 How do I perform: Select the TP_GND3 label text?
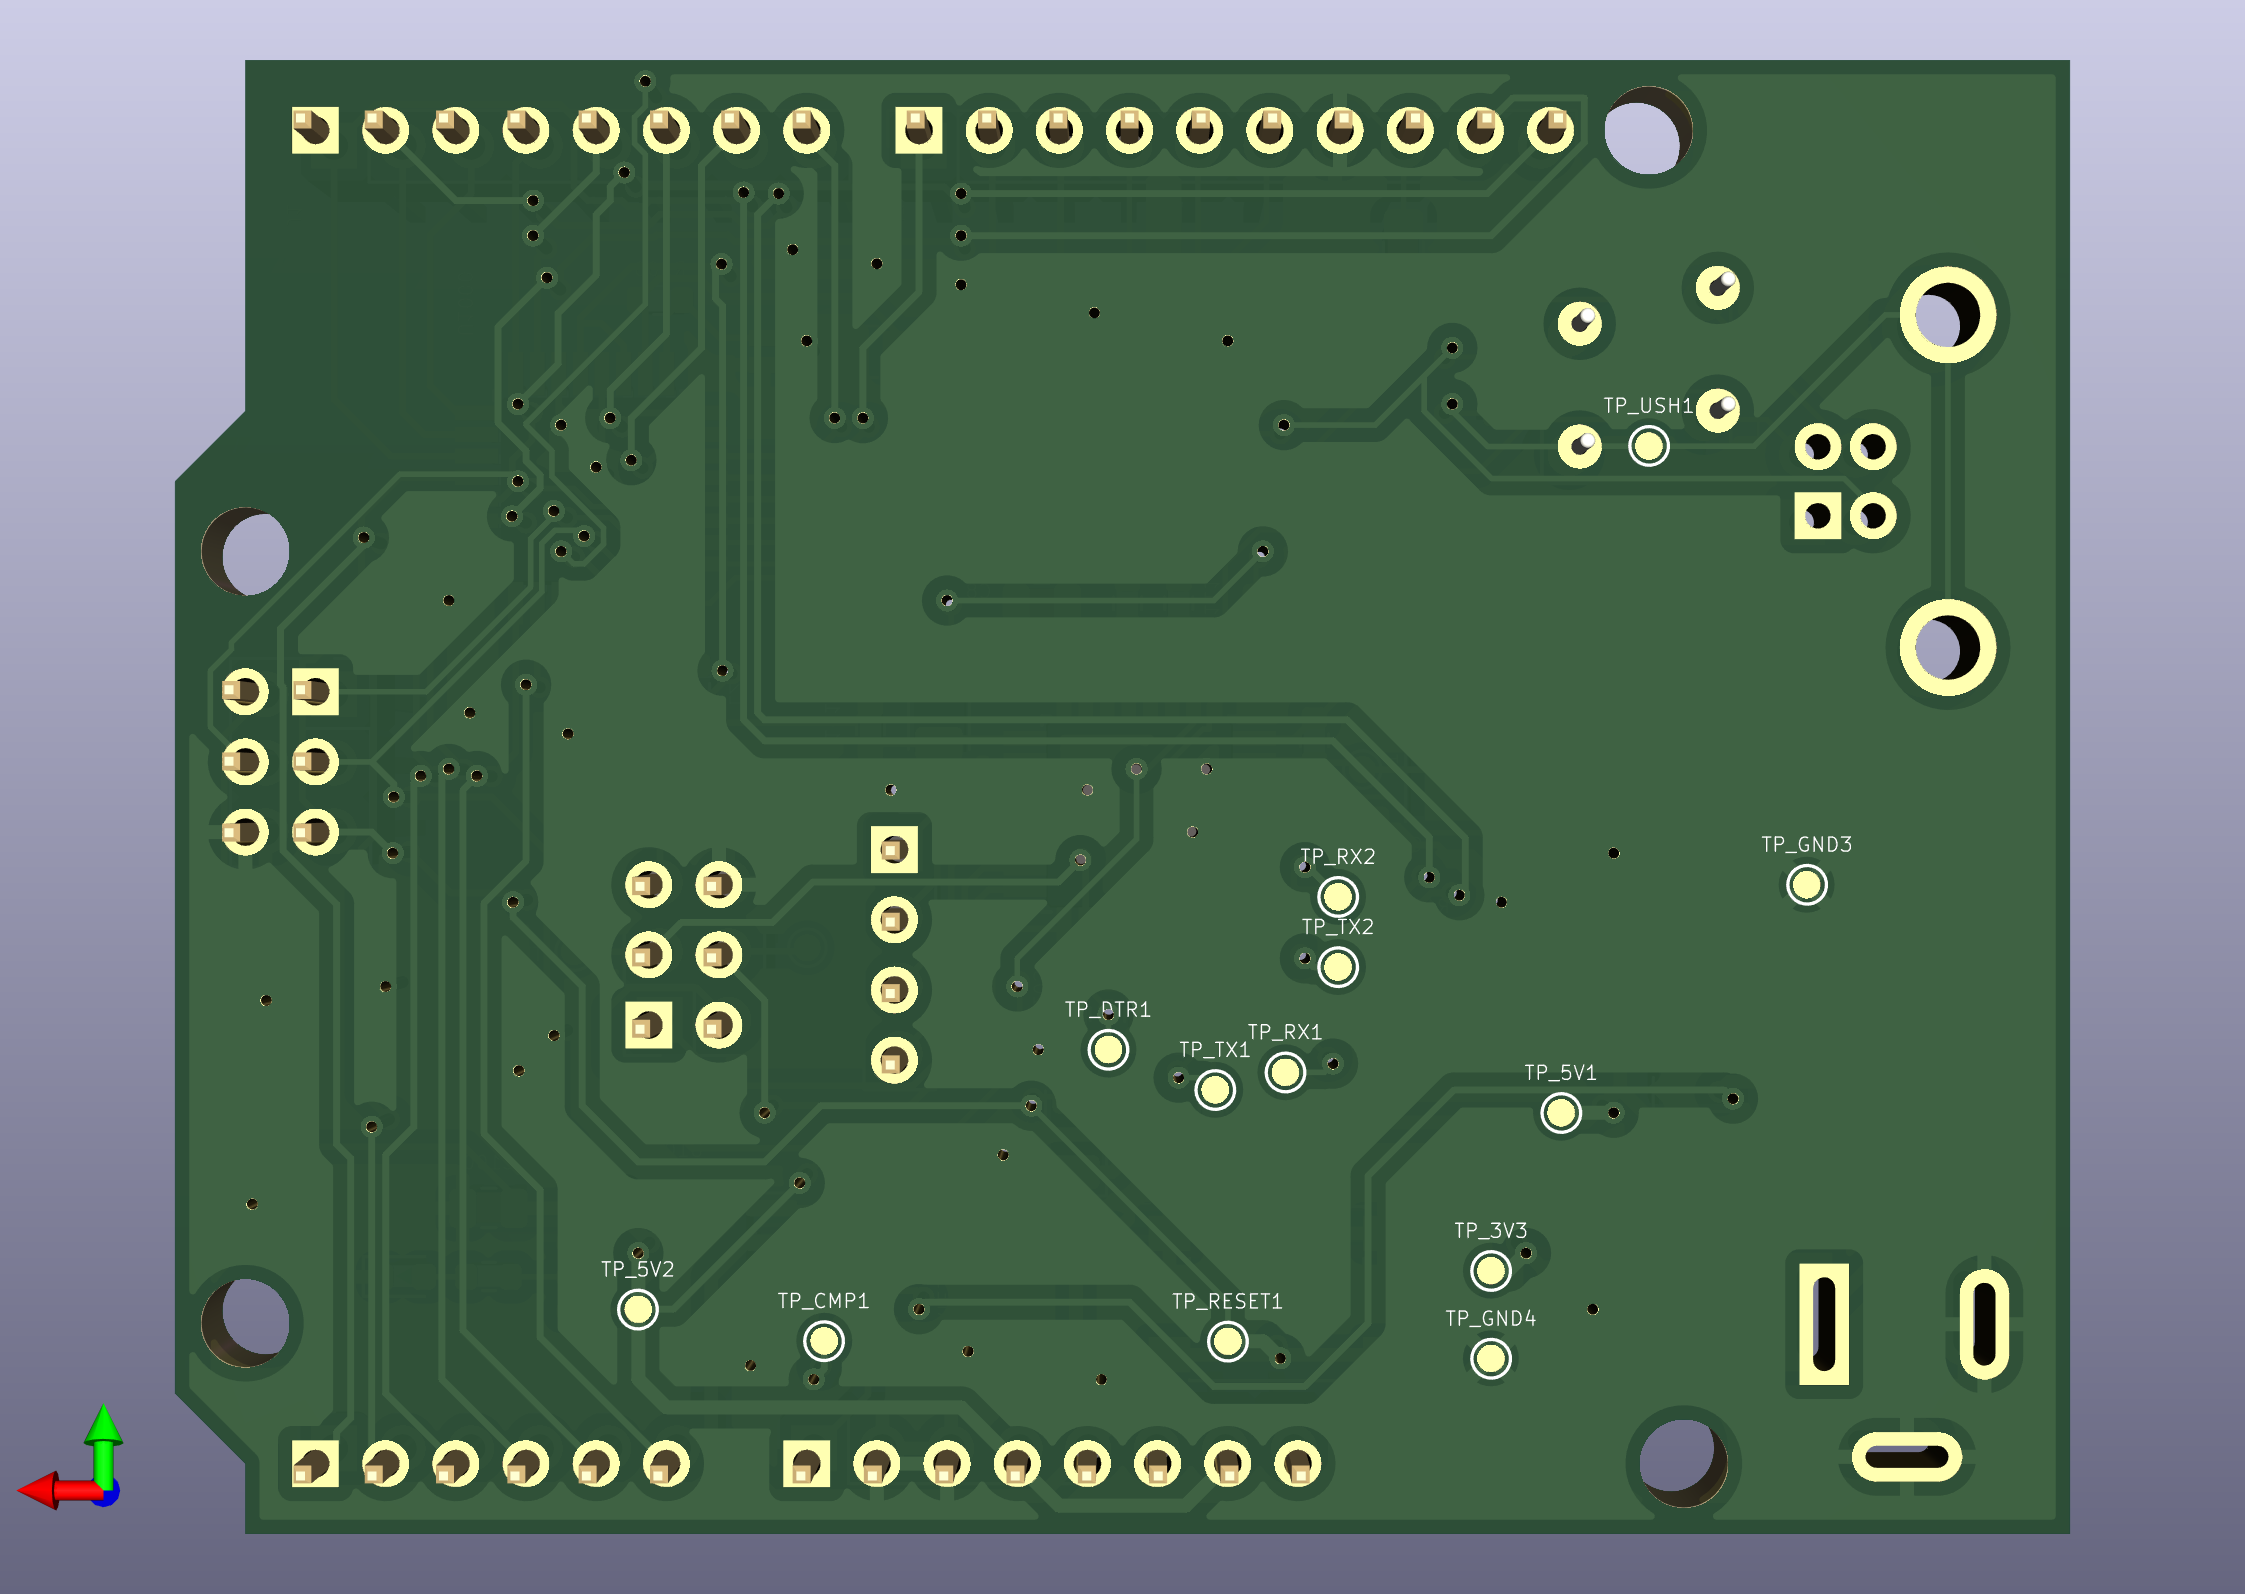[1806, 845]
